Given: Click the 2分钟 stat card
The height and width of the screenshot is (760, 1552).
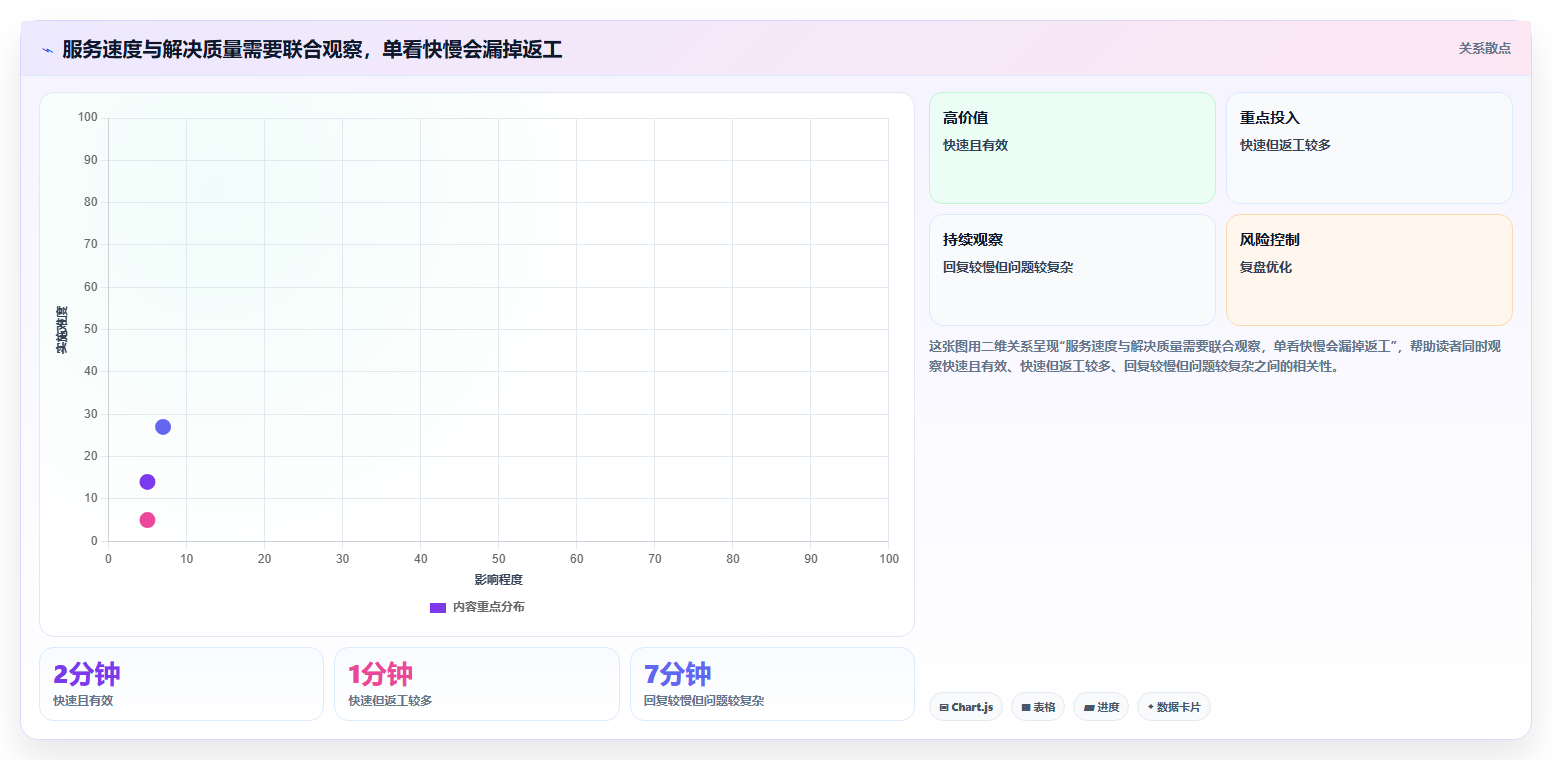Looking at the screenshot, I should click(181, 684).
